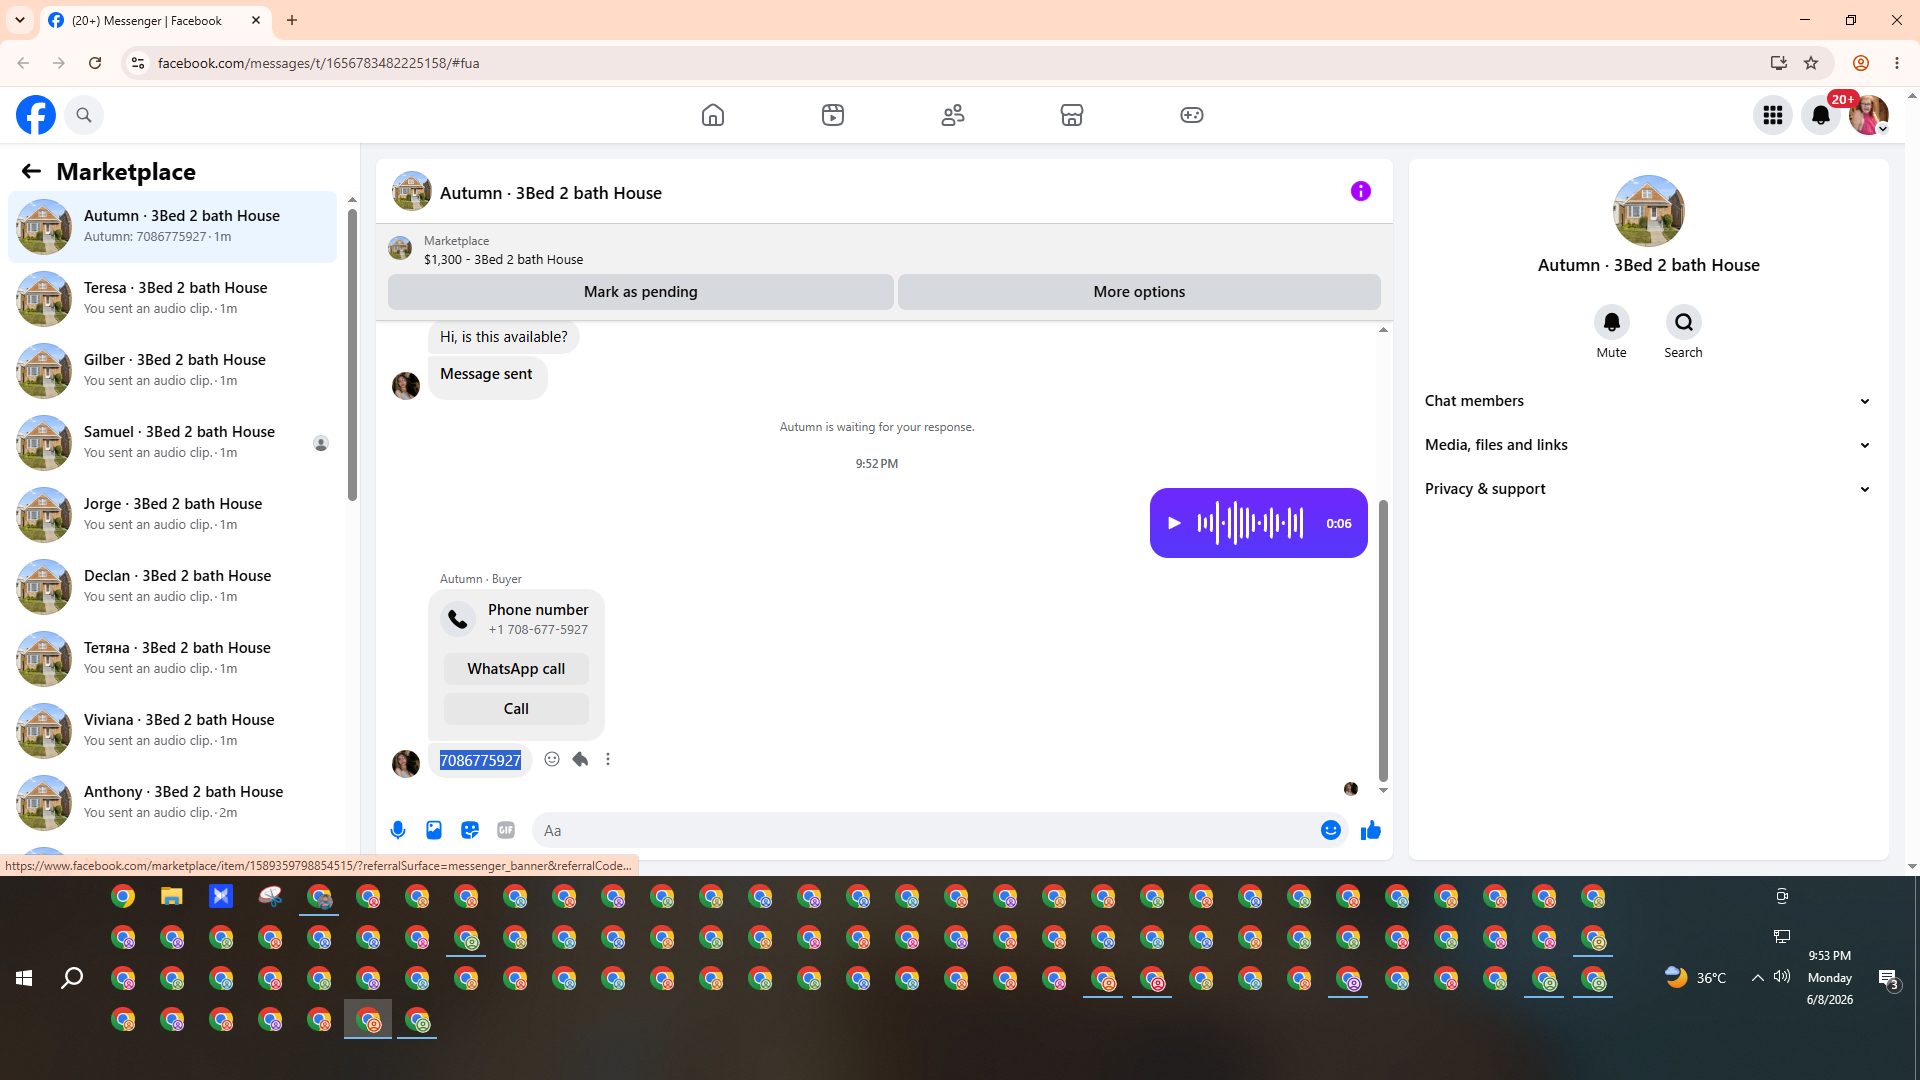Viewport: 1920px width, 1080px height.
Task: Open Declan's 3Bed 2 bath House chat
Action: 172,586
